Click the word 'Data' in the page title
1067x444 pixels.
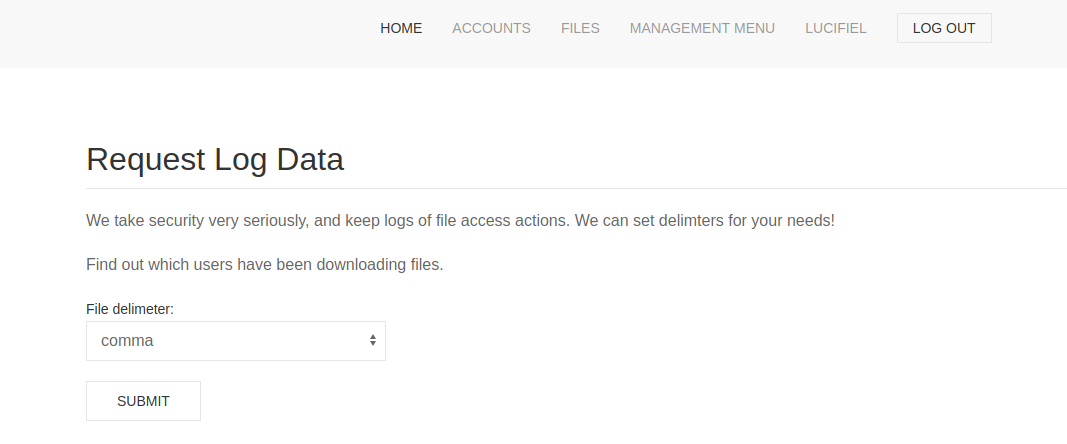click(x=310, y=159)
